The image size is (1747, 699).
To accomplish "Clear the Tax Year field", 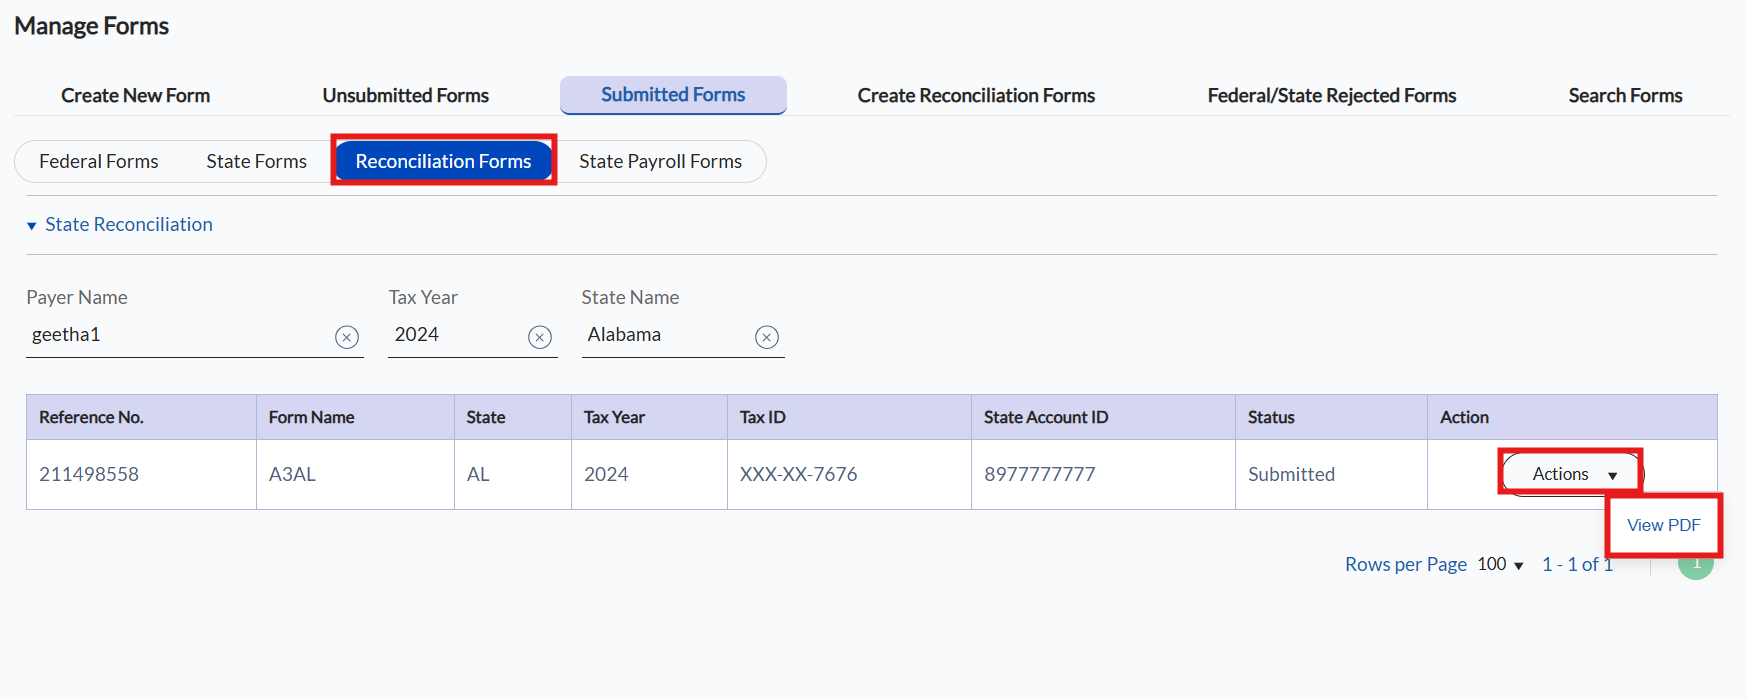I will (540, 337).
